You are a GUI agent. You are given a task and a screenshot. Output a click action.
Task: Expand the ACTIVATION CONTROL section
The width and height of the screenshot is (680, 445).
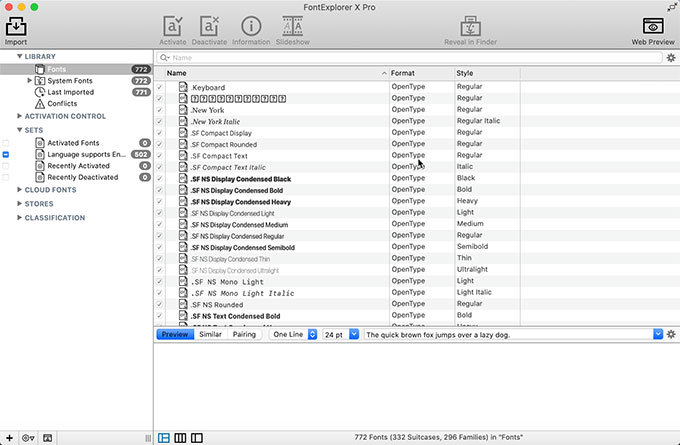point(19,116)
